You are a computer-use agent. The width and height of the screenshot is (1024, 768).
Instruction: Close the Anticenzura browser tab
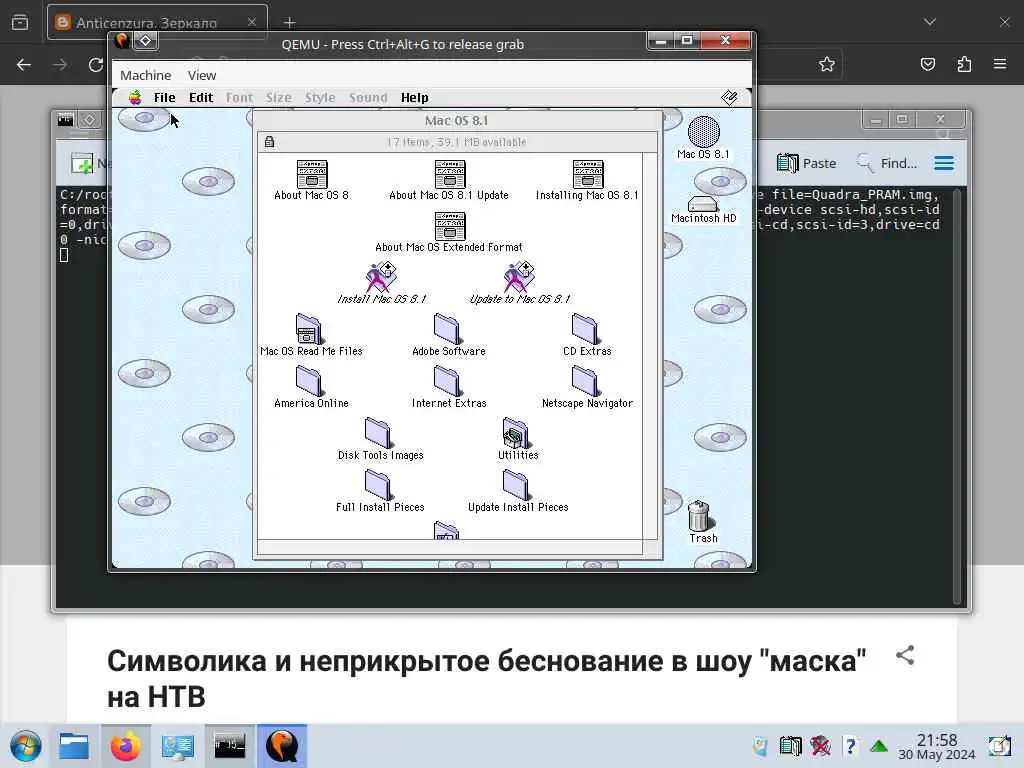tap(251, 22)
